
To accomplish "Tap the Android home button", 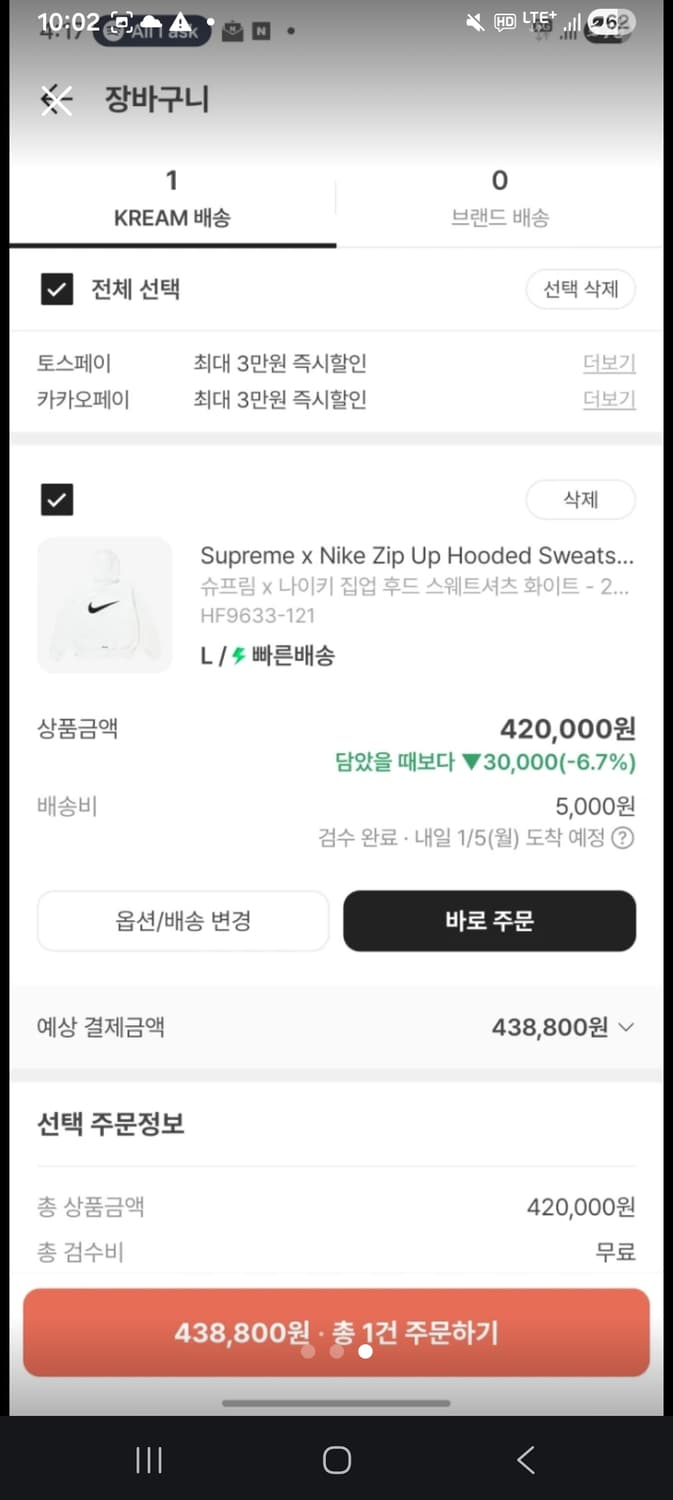I will click(336, 1460).
